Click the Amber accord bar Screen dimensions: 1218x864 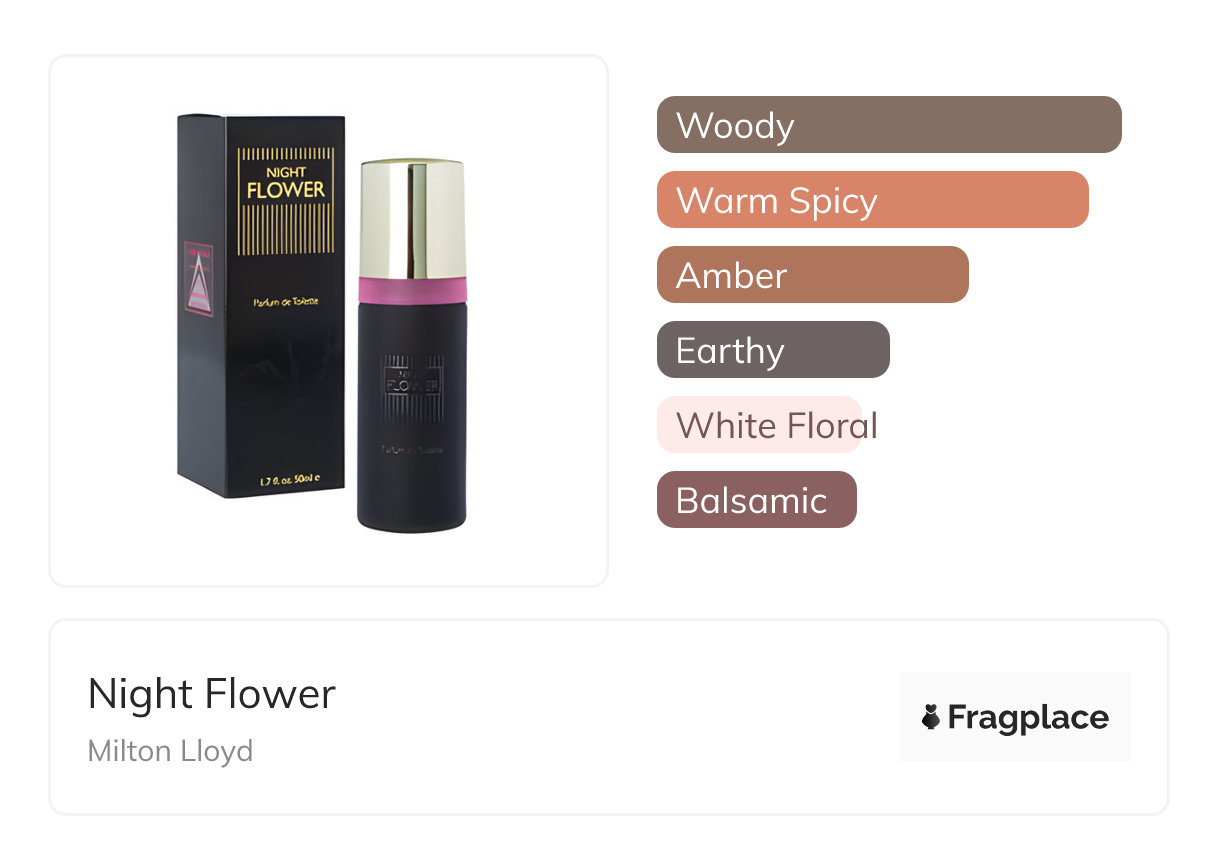(x=812, y=275)
